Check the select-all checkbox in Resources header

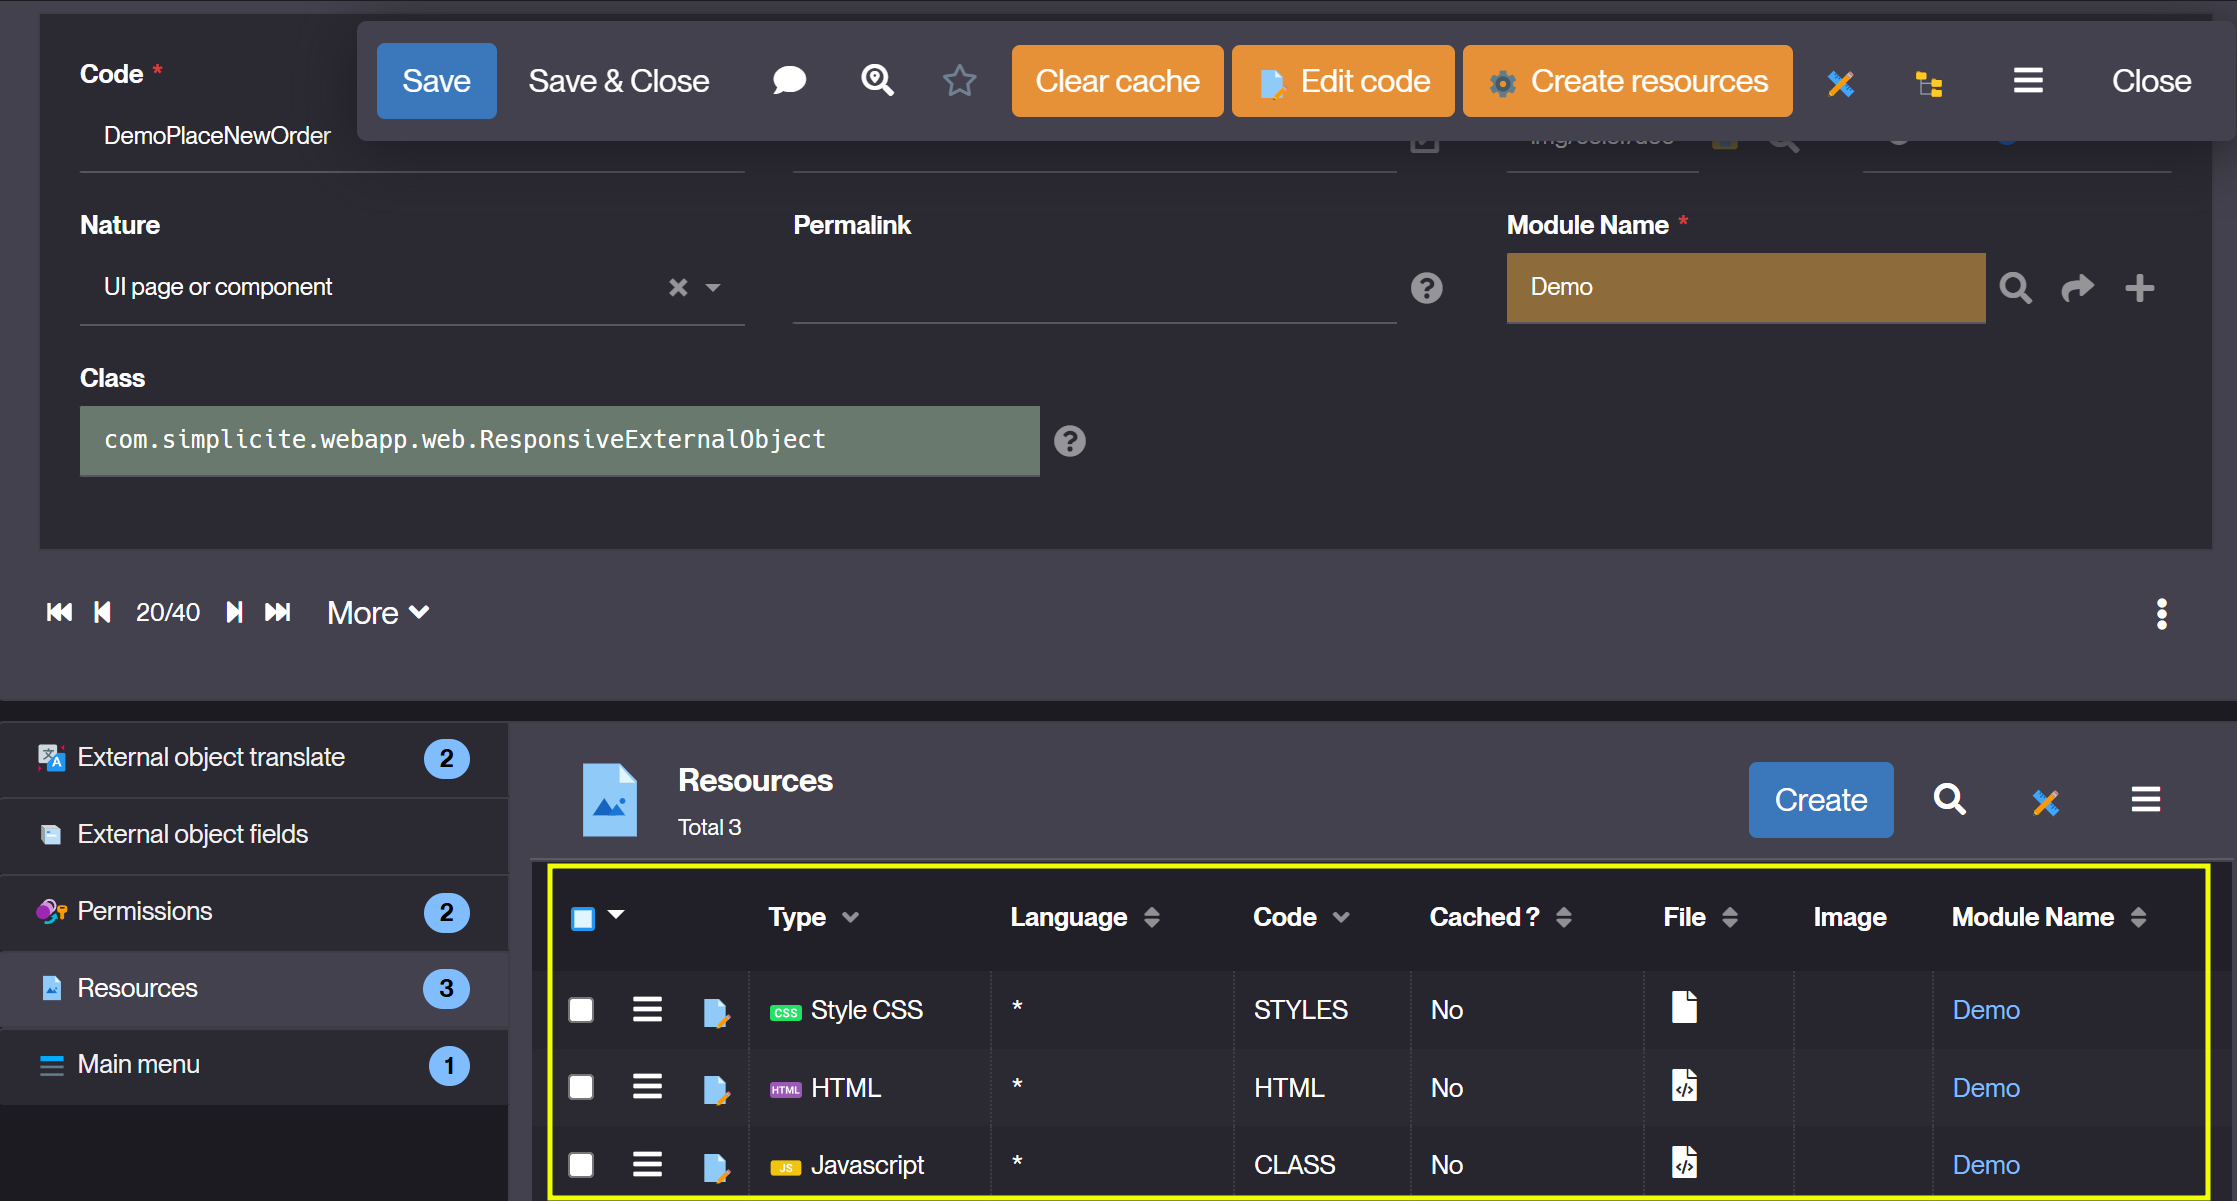click(x=581, y=916)
